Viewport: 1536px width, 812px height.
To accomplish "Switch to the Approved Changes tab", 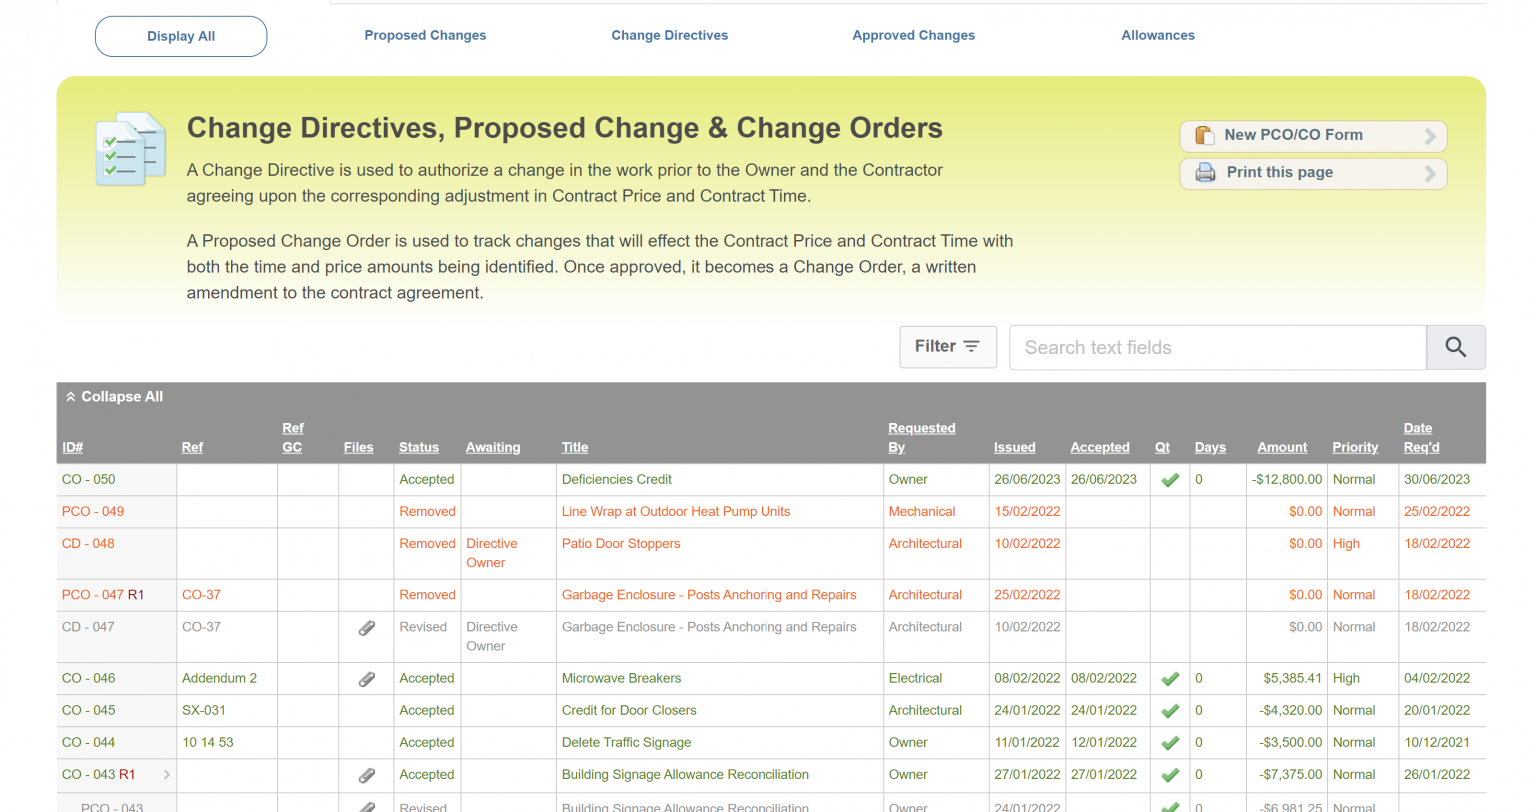I will point(913,35).
